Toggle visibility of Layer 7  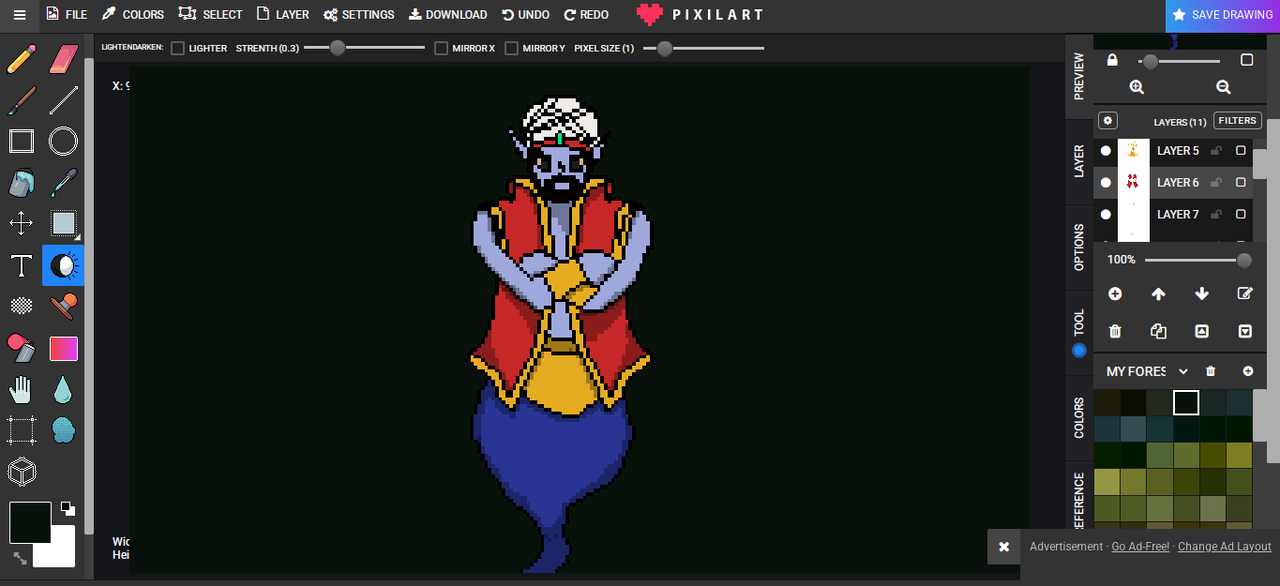coord(1106,215)
